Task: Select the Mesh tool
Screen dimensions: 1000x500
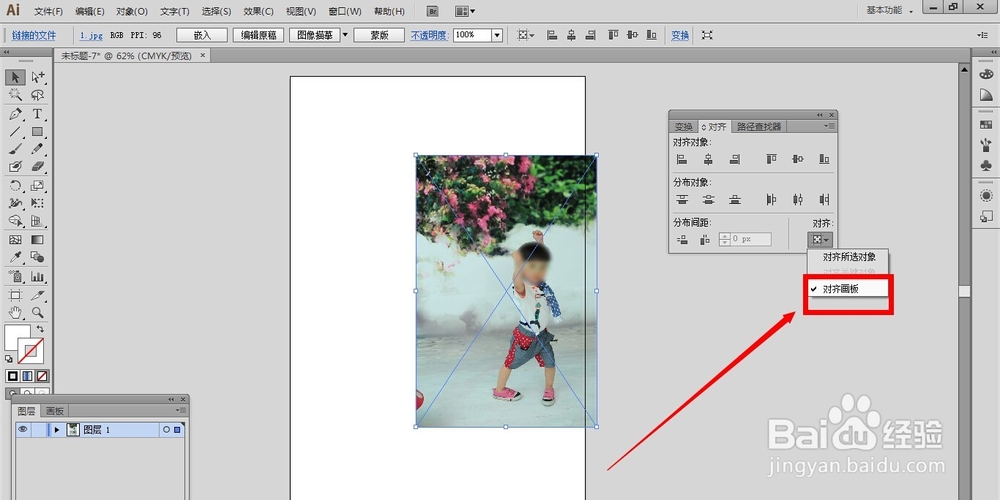Action: coord(15,240)
